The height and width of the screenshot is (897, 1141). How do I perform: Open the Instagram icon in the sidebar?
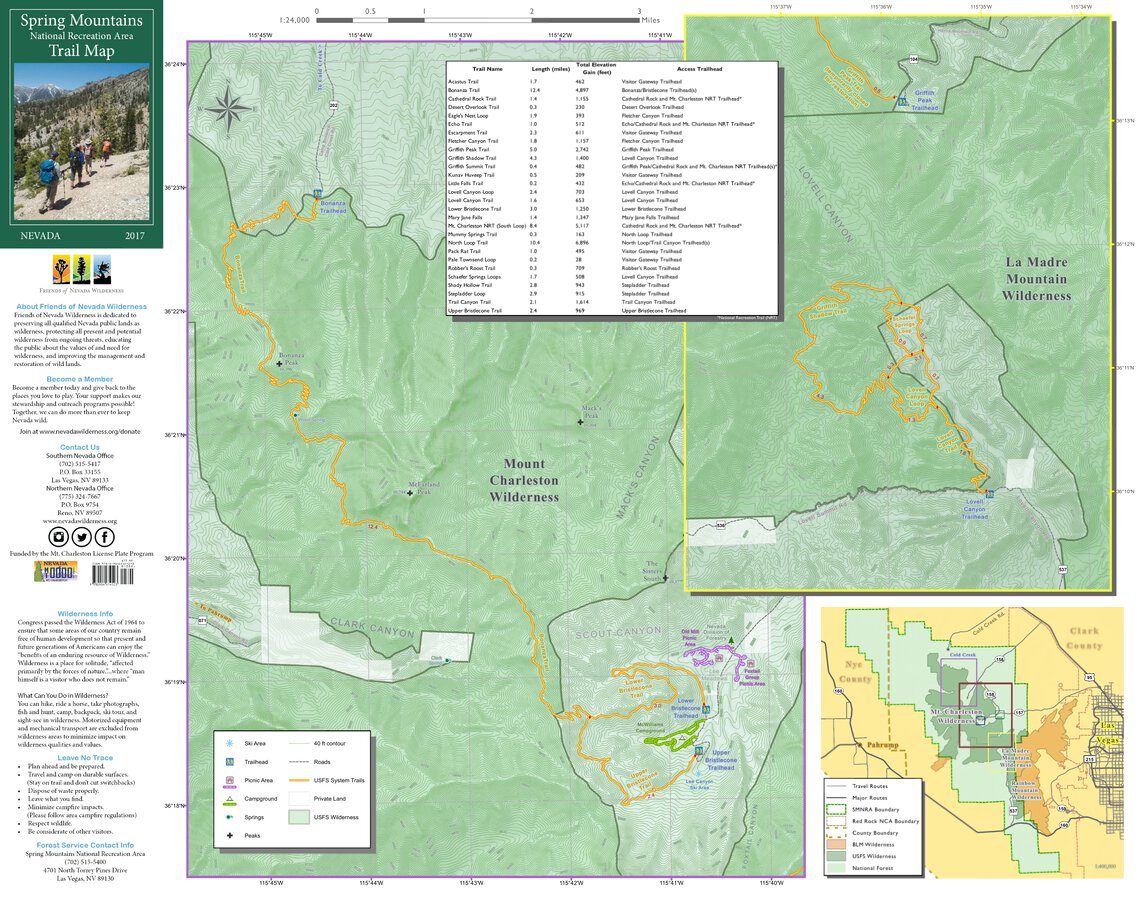click(x=60, y=537)
